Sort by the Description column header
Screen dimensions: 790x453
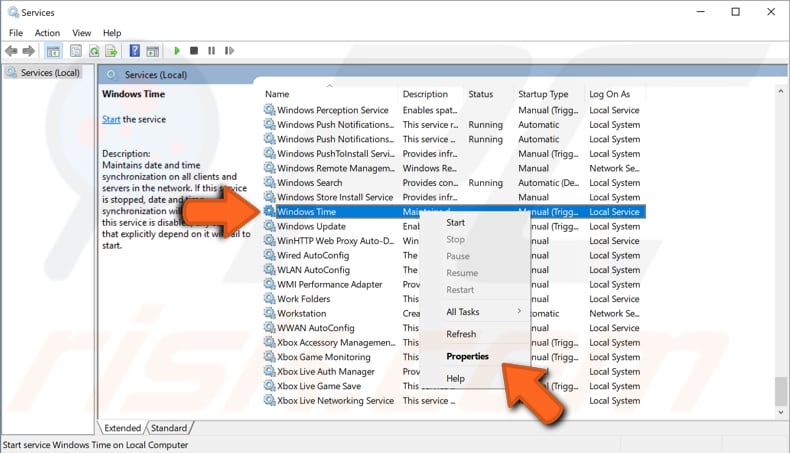[x=430, y=94]
